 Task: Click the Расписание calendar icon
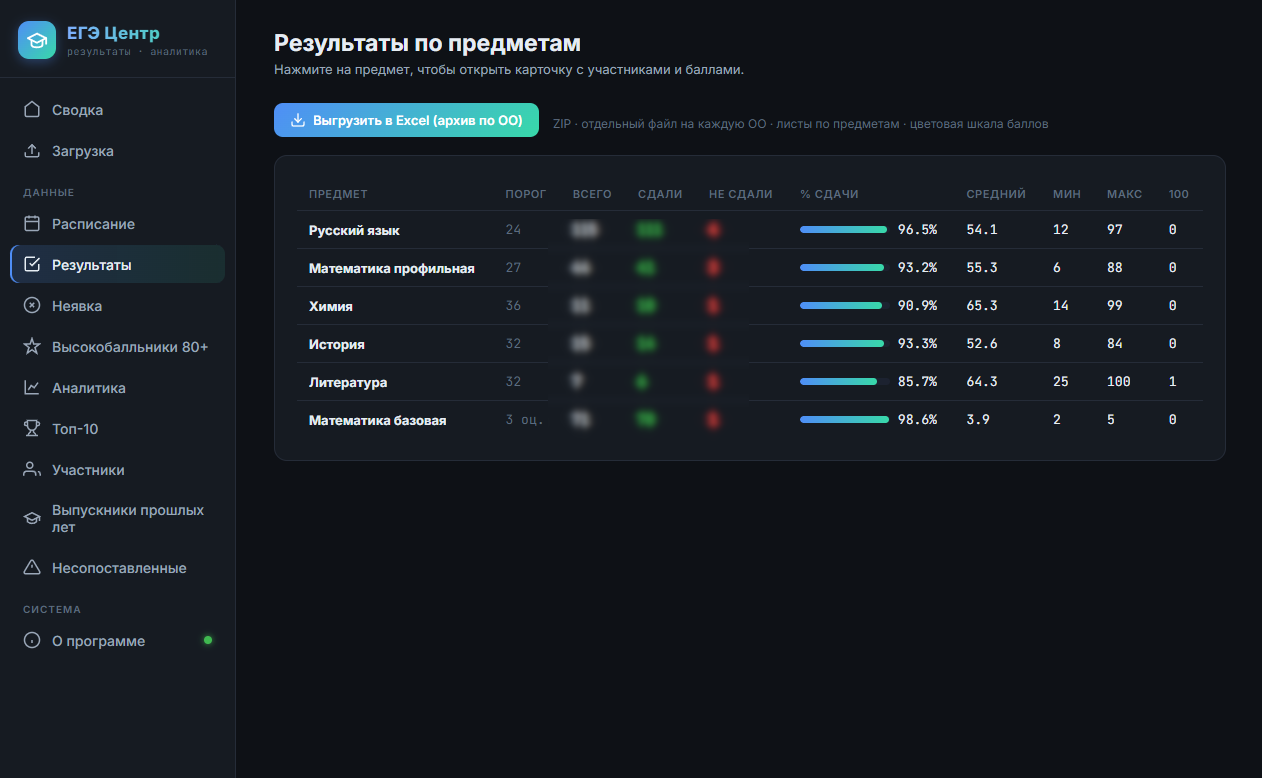32,224
